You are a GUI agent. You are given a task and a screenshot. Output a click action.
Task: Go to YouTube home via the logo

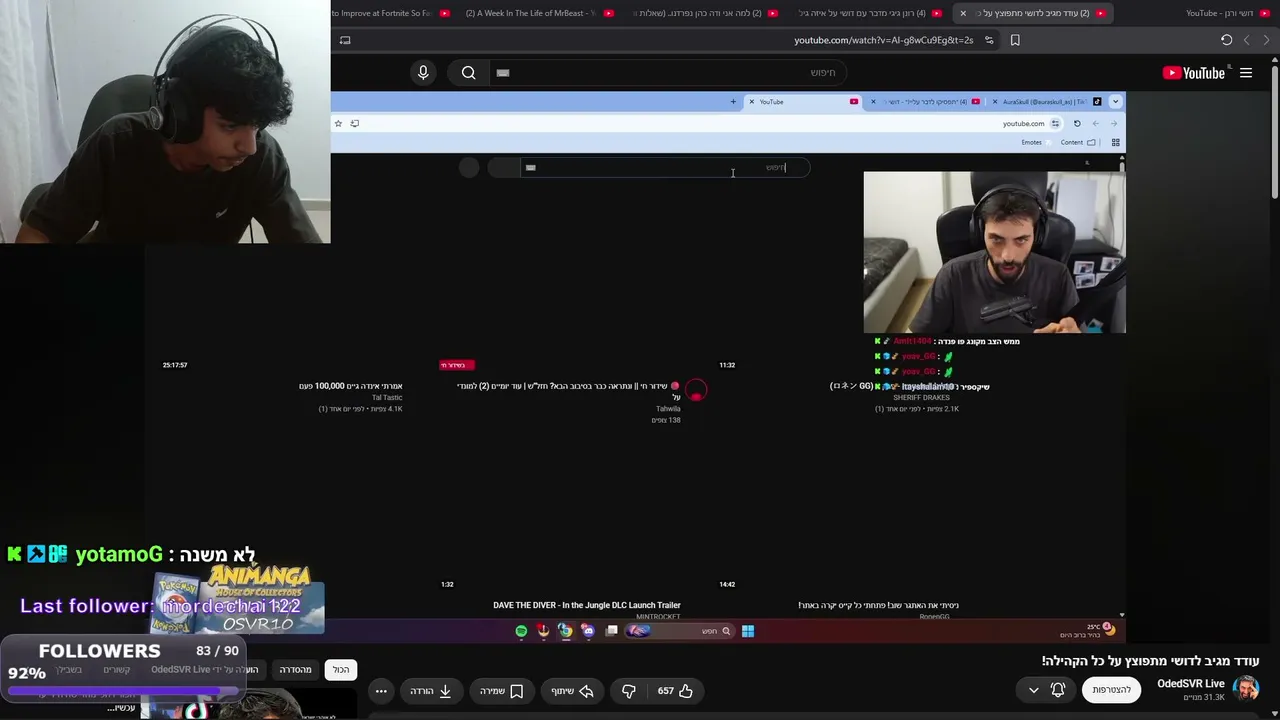tap(1194, 73)
